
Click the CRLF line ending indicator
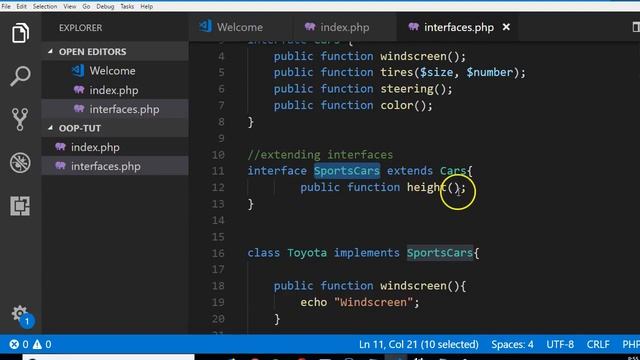tap(598, 344)
